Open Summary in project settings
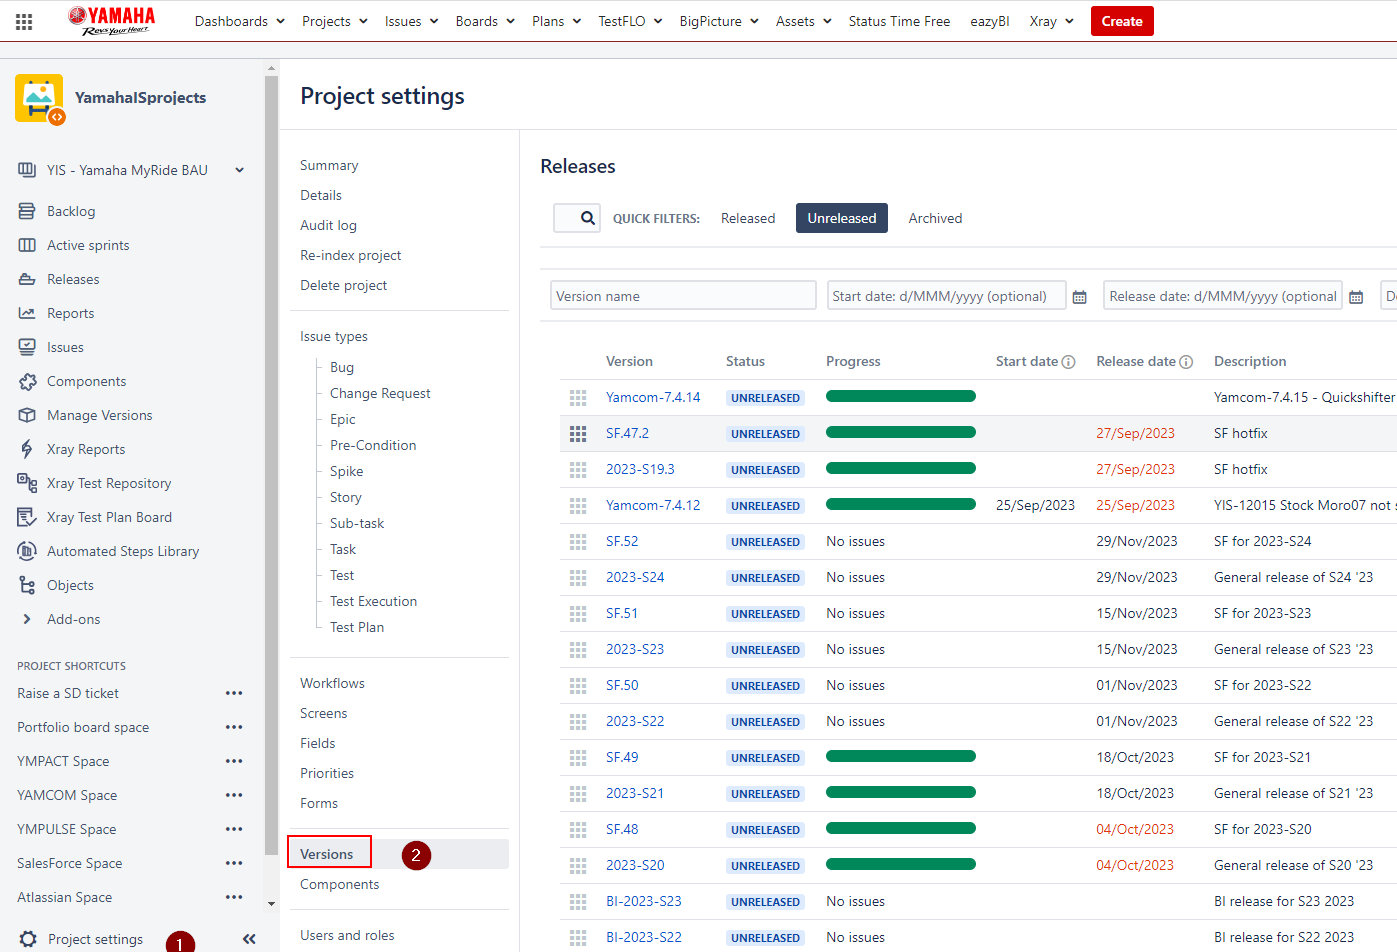The width and height of the screenshot is (1397, 952). tap(329, 165)
